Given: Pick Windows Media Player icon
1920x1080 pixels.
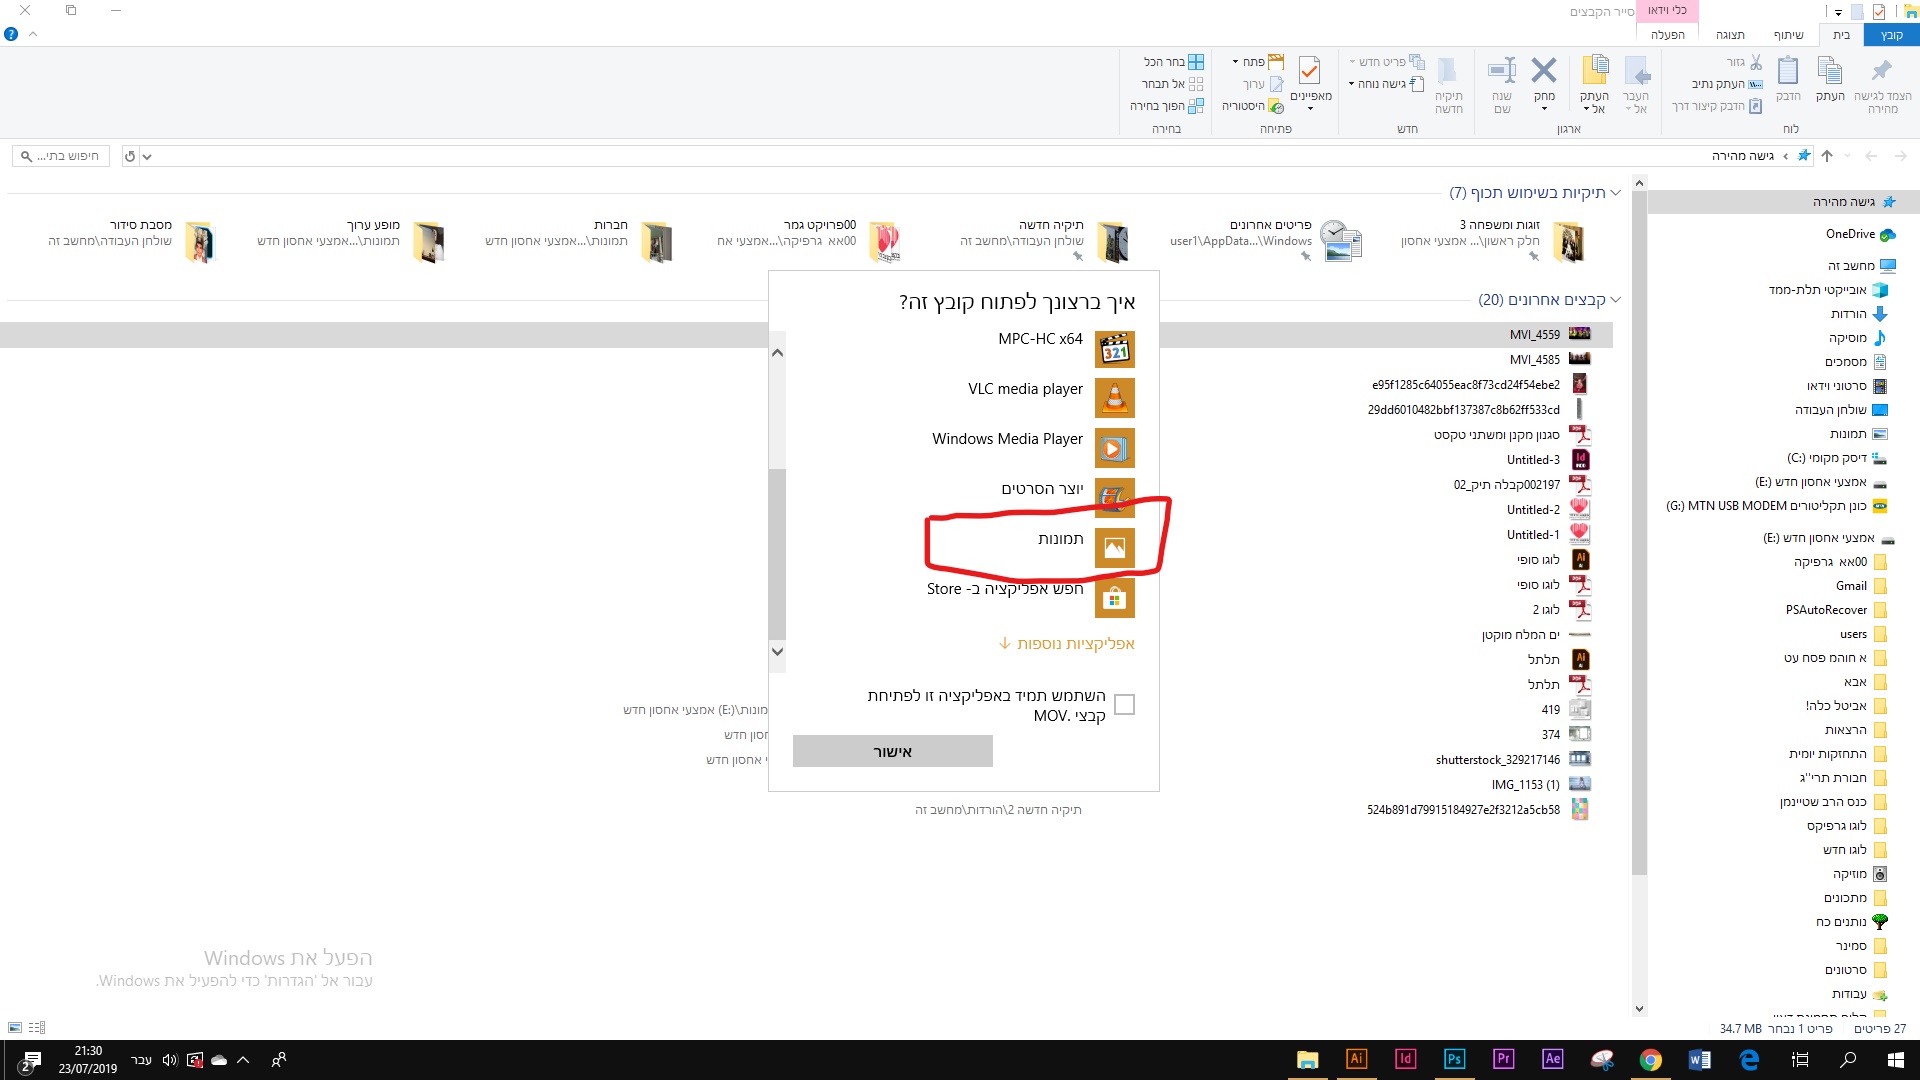Looking at the screenshot, I should click(x=1114, y=448).
